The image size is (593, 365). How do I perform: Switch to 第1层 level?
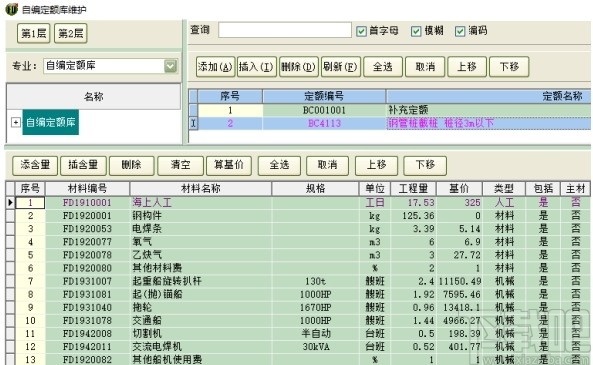pos(34,33)
